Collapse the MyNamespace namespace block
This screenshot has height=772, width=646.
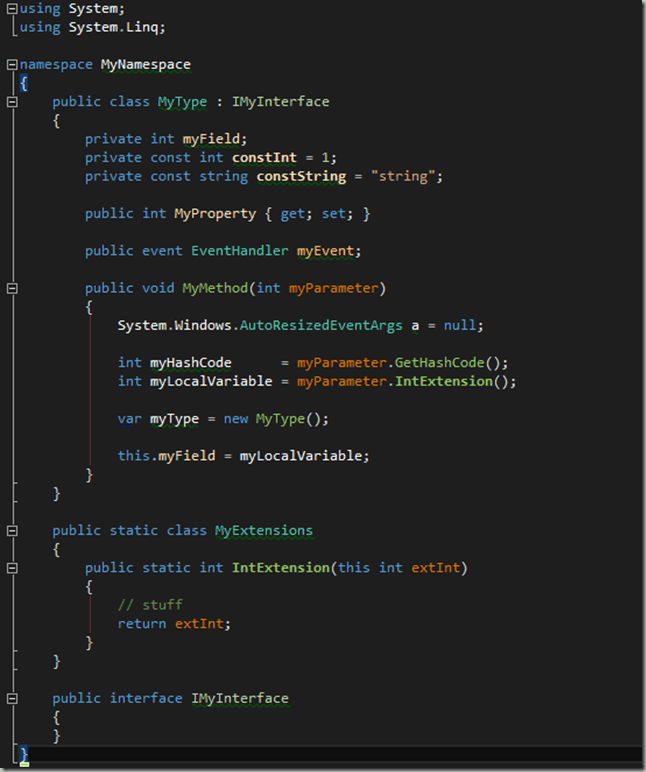pyautogui.click(x=12, y=64)
